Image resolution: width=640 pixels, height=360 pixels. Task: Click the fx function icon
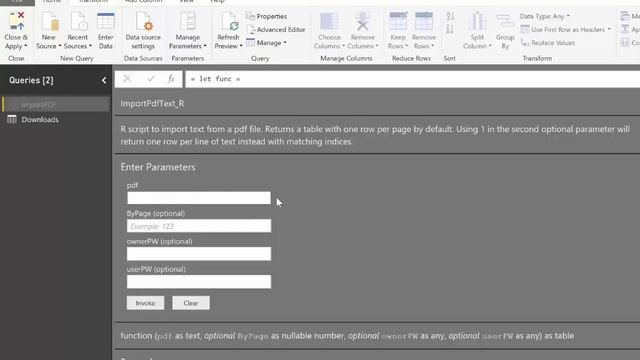tap(171, 79)
